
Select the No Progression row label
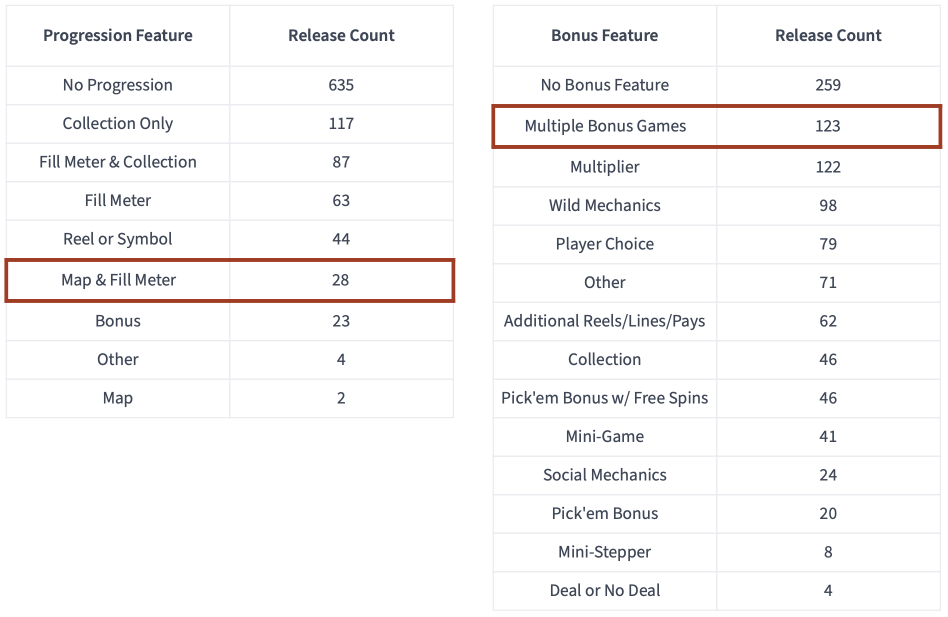coord(118,85)
